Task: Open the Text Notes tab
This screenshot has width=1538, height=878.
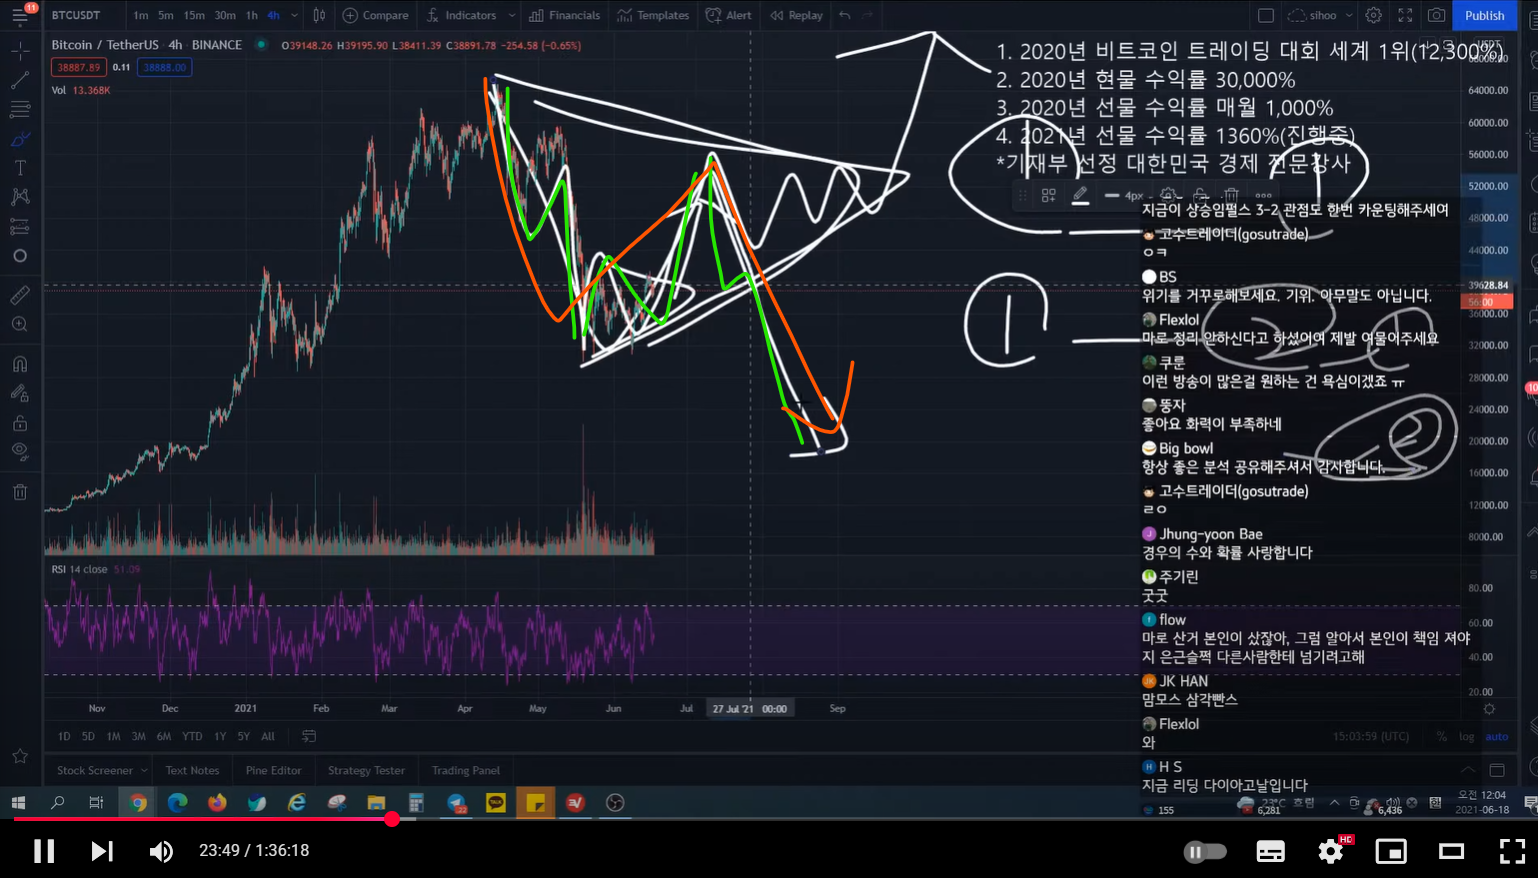Action: [192, 770]
